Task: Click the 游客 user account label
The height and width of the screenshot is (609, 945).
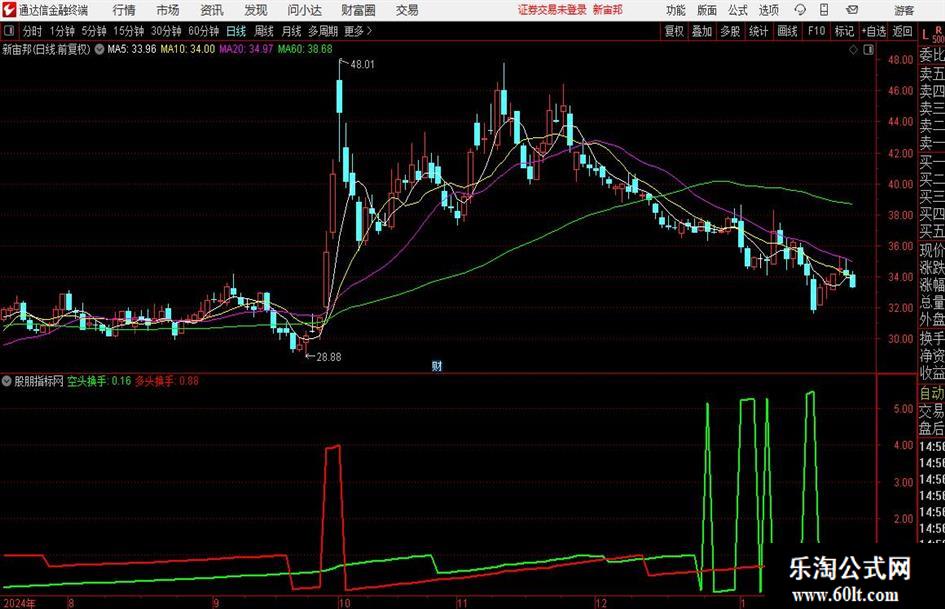Action: 904,10
